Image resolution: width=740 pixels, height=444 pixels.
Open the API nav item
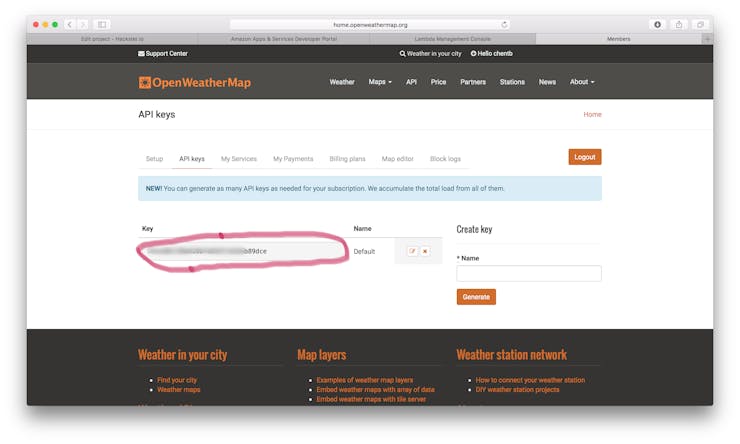click(x=411, y=82)
